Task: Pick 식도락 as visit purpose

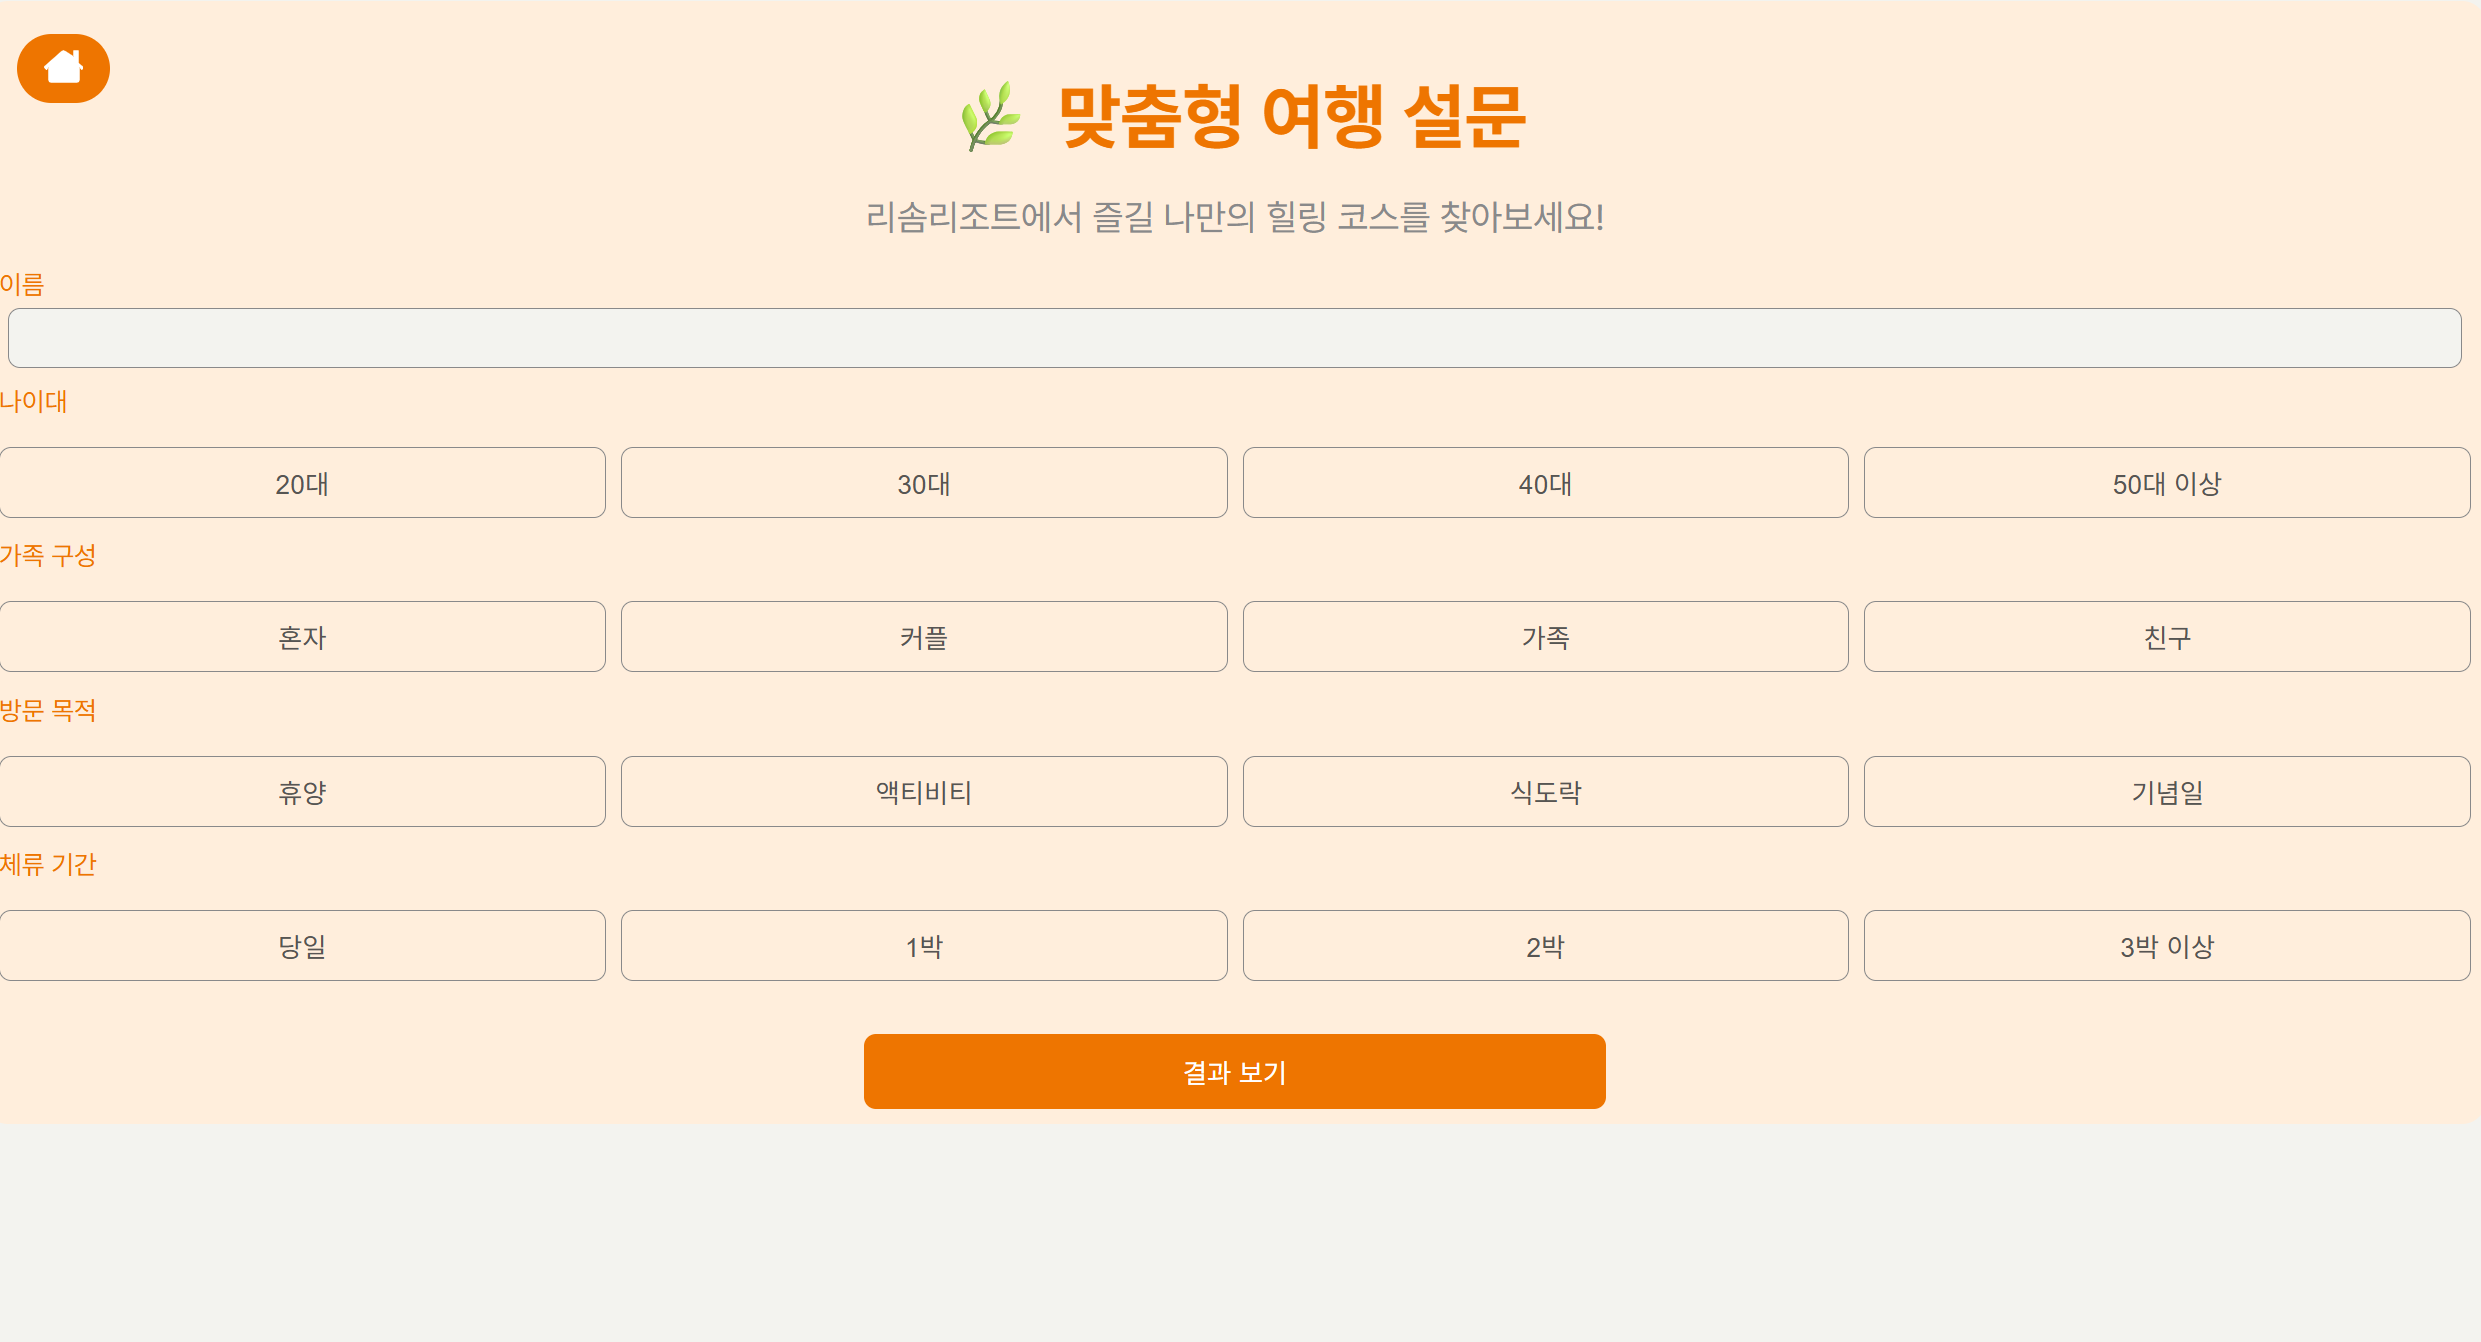Action: tap(1545, 792)
